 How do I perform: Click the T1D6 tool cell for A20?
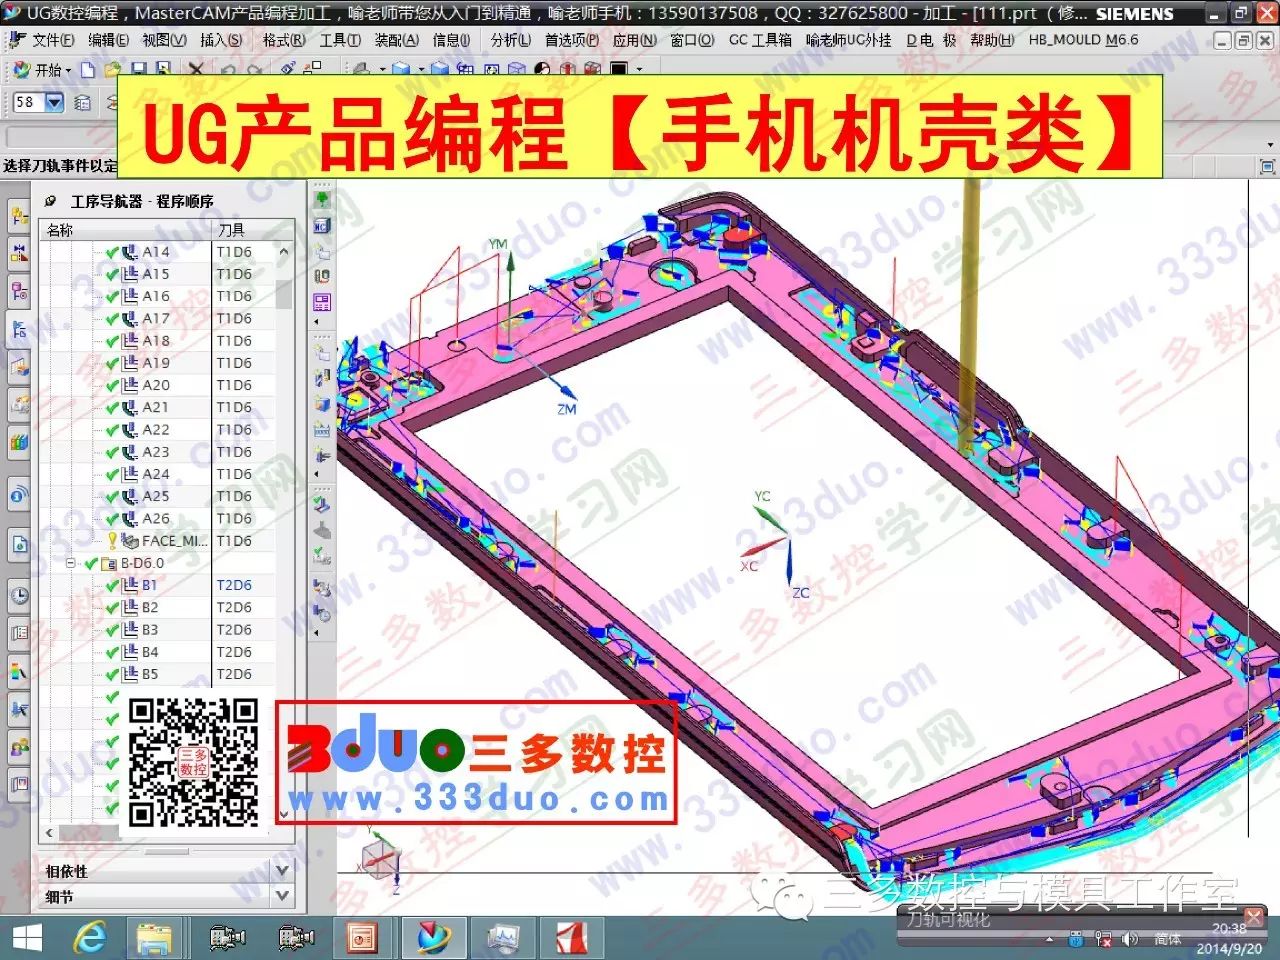click(x=234, y=385)
